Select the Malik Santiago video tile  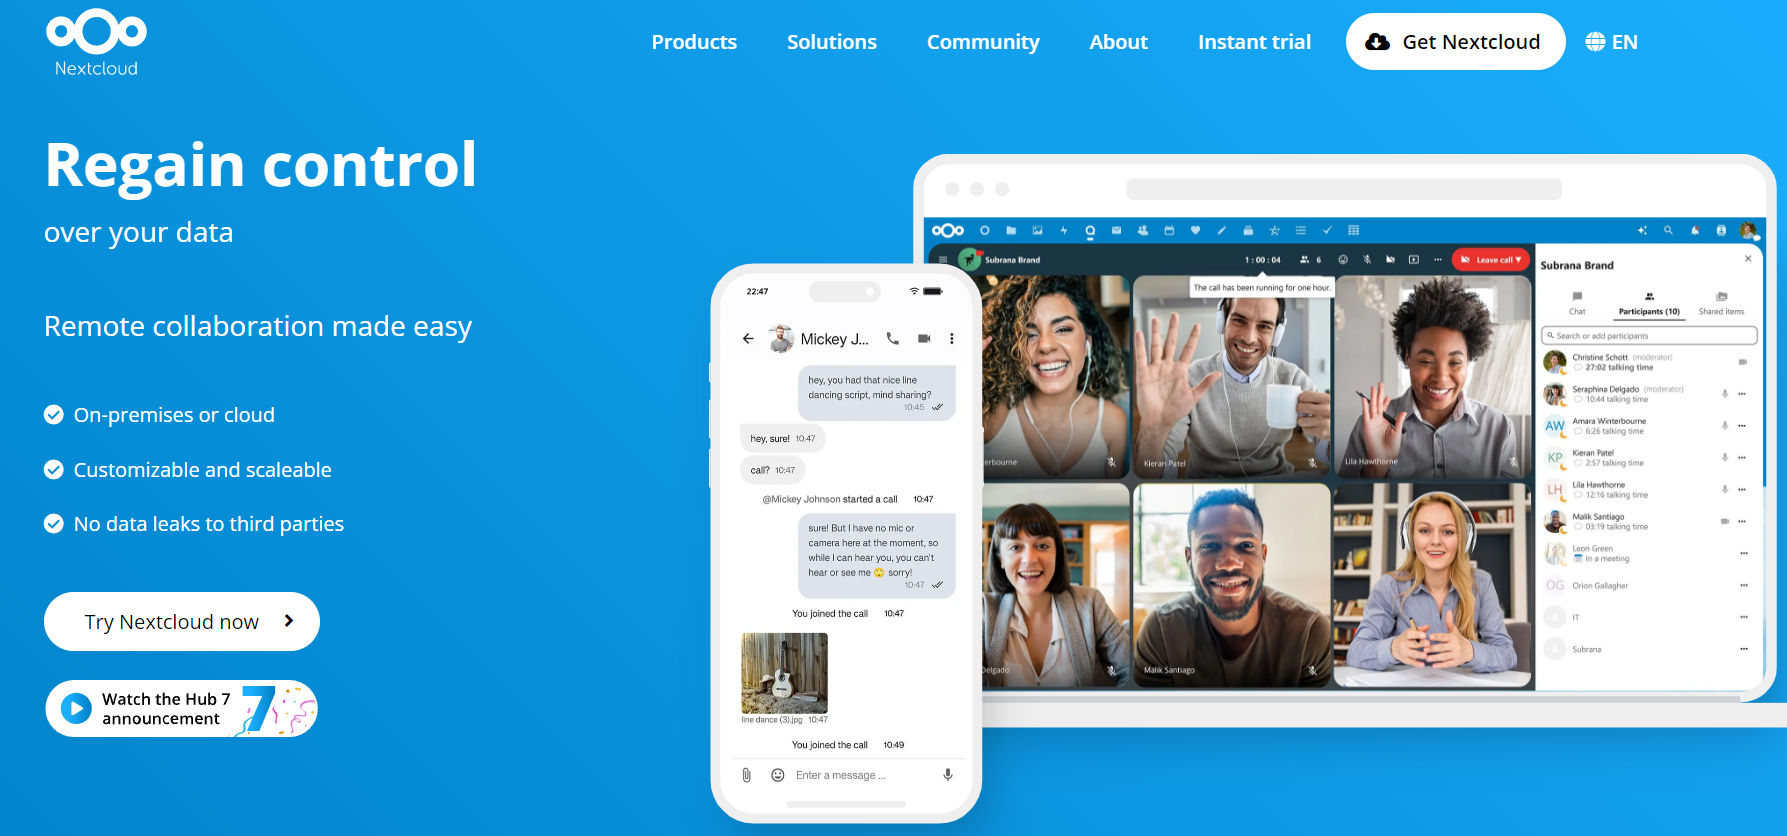point(1232,585)
